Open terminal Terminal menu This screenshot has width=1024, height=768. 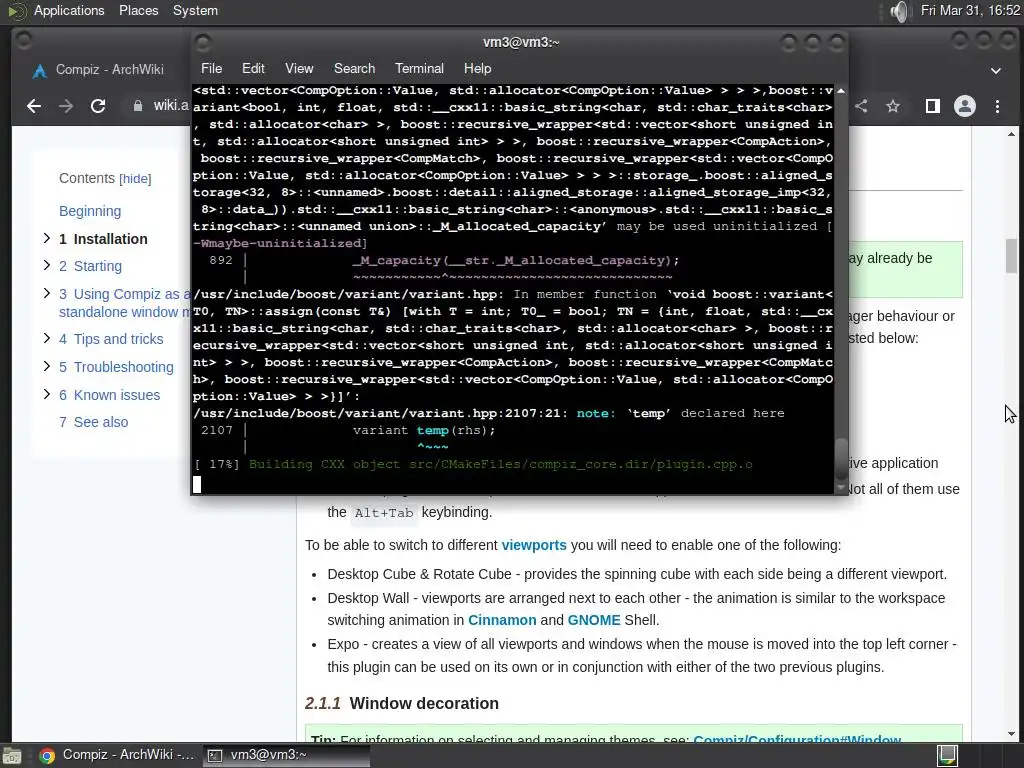[419, 69]
